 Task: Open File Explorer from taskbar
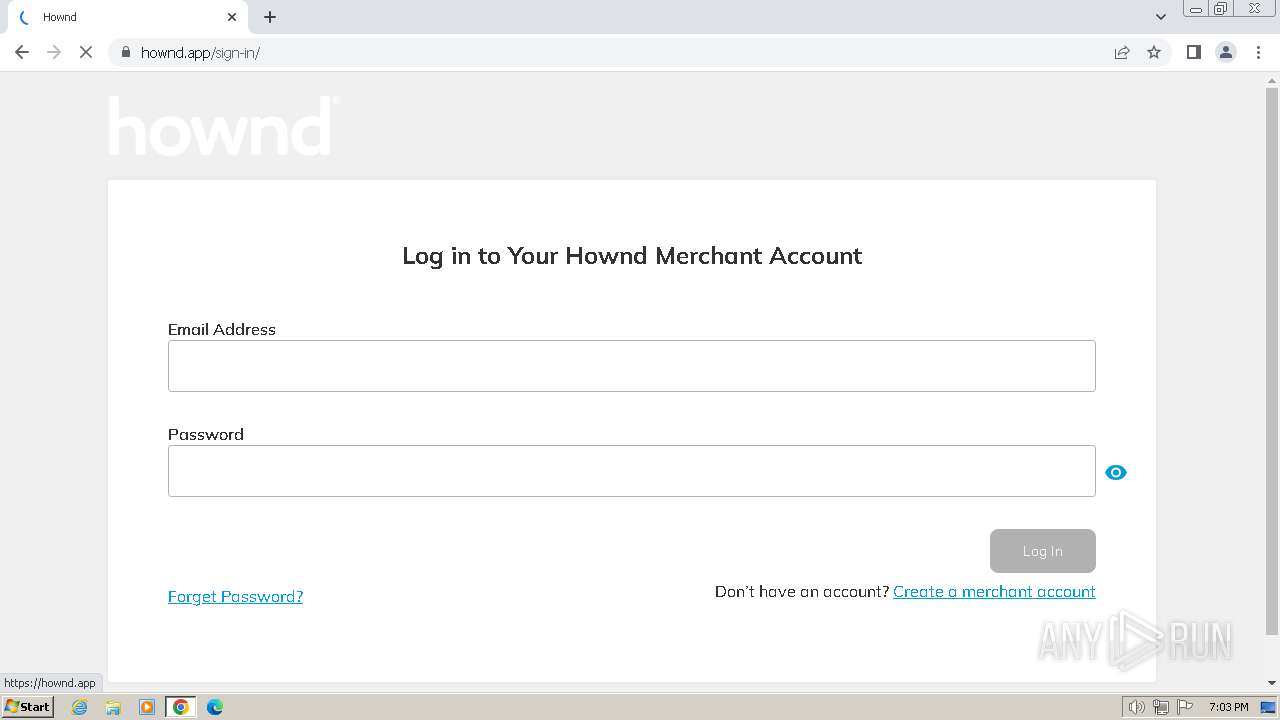click(113, 707)
